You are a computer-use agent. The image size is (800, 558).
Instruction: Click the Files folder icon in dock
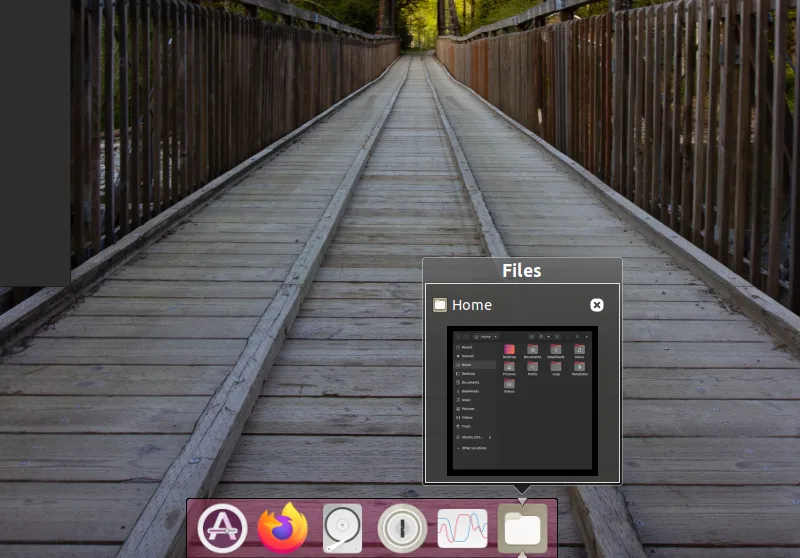click(522, 529)
